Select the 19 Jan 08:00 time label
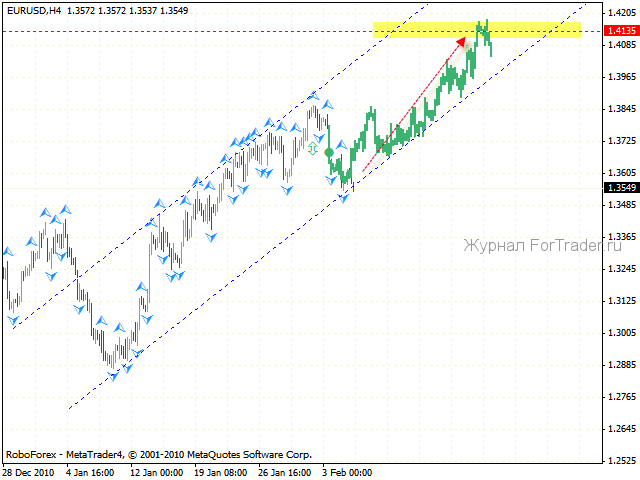 click(x=220, y=472)
